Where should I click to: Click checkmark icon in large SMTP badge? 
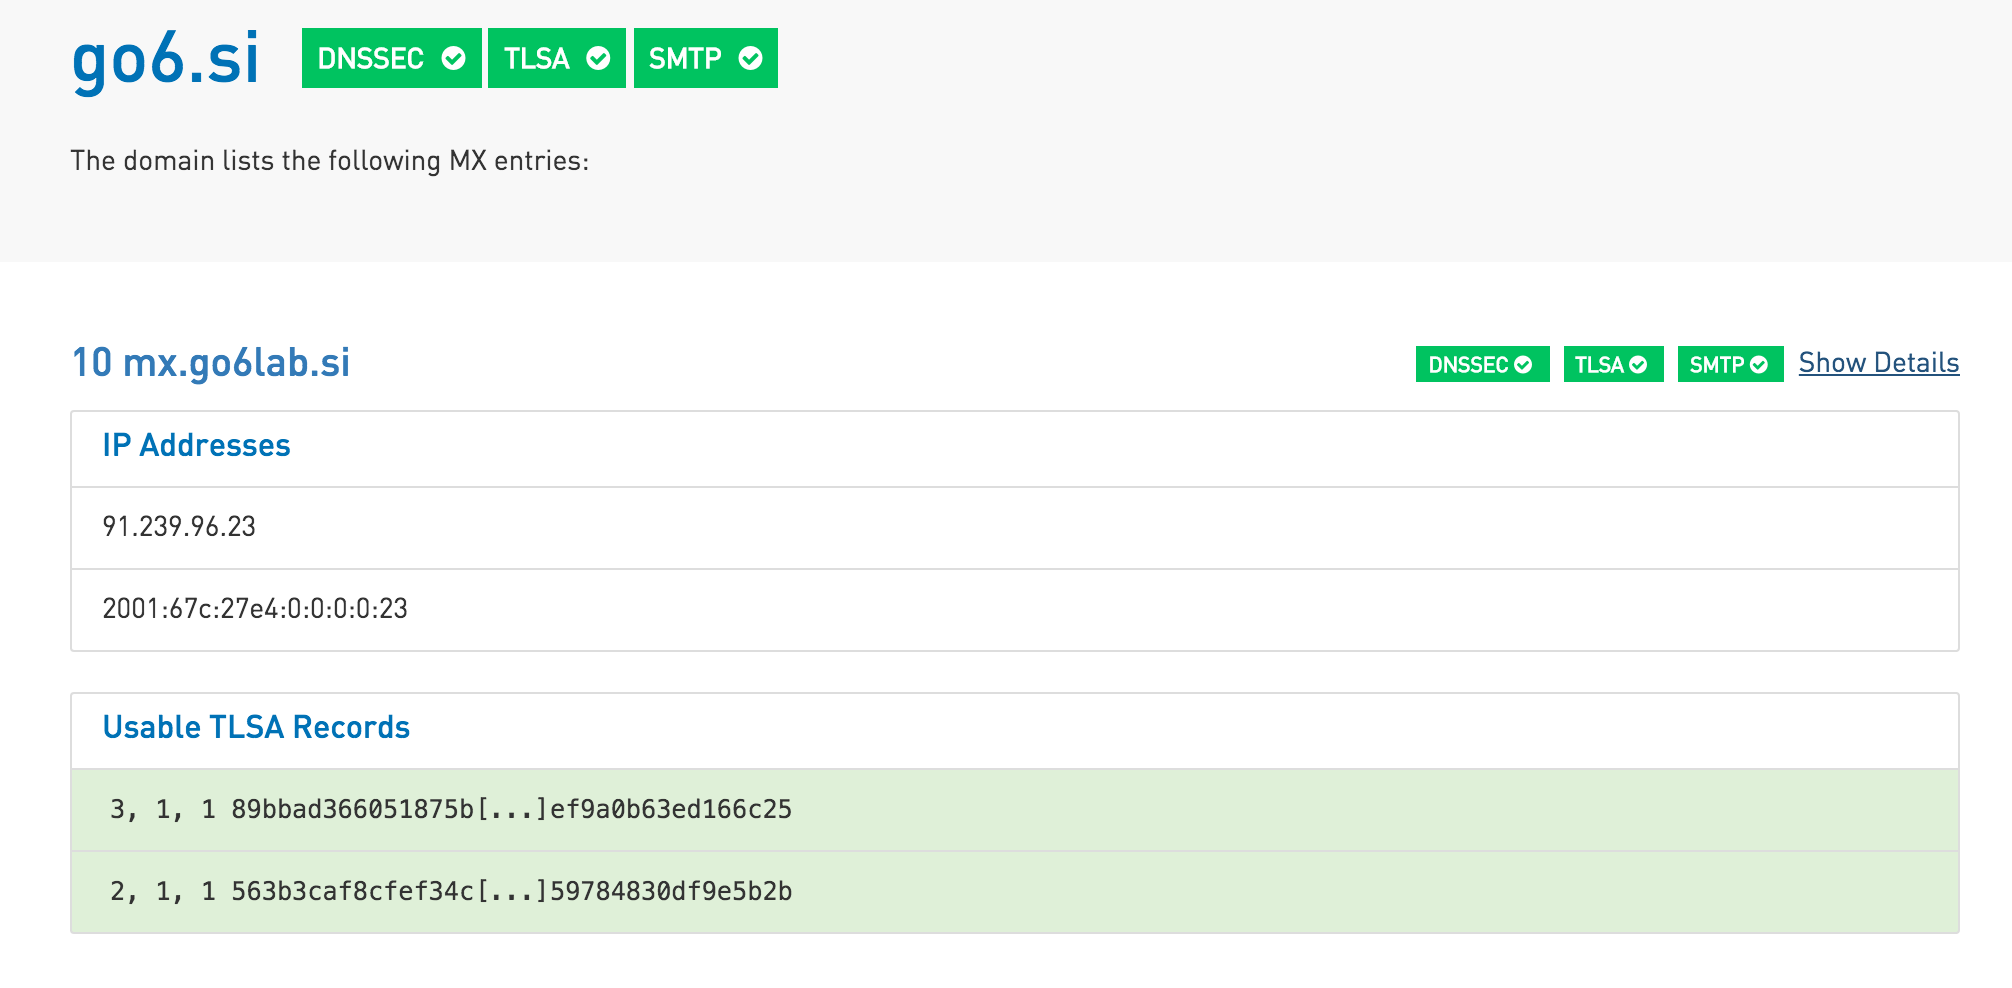(x=750, y=59)
